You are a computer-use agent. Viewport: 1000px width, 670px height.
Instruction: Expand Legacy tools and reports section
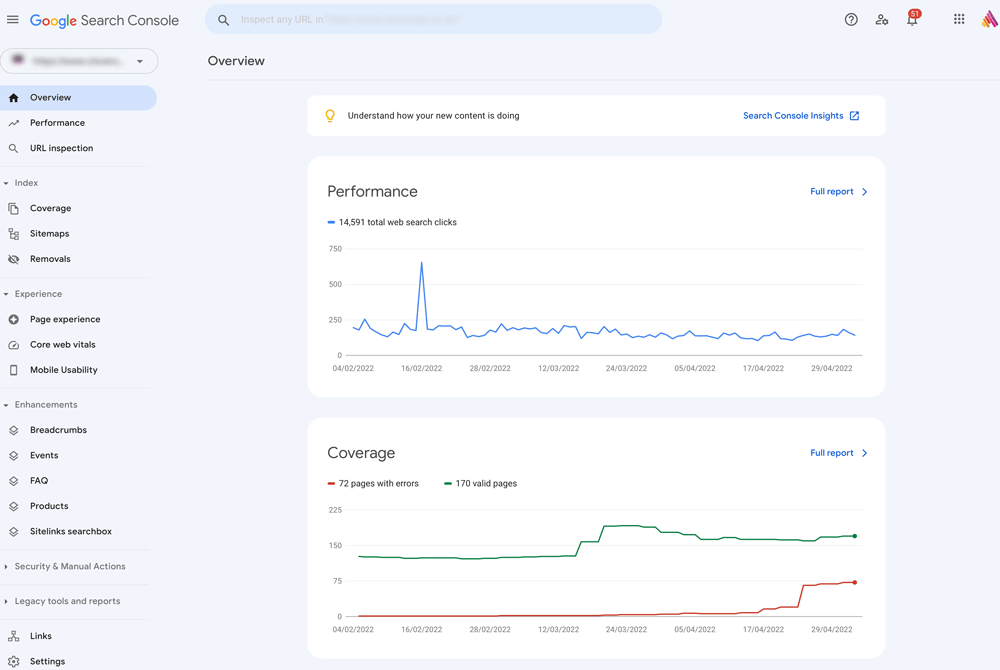pos(6,601)
